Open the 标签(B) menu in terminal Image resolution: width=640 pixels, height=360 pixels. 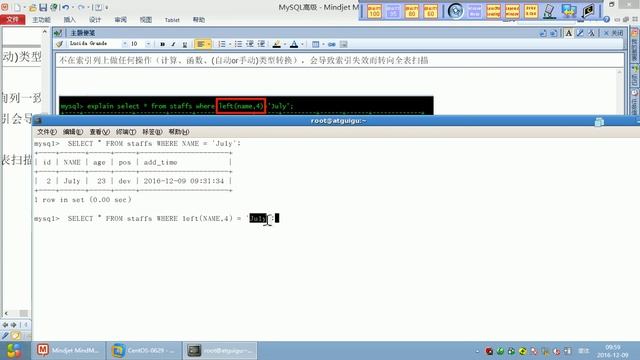(x=152, y=132)
